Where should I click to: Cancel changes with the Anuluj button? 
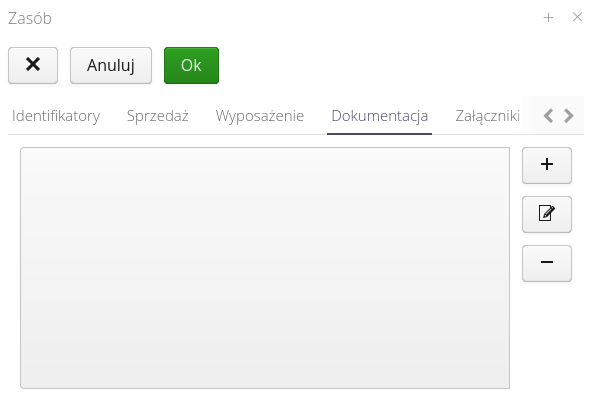(111, 65)
